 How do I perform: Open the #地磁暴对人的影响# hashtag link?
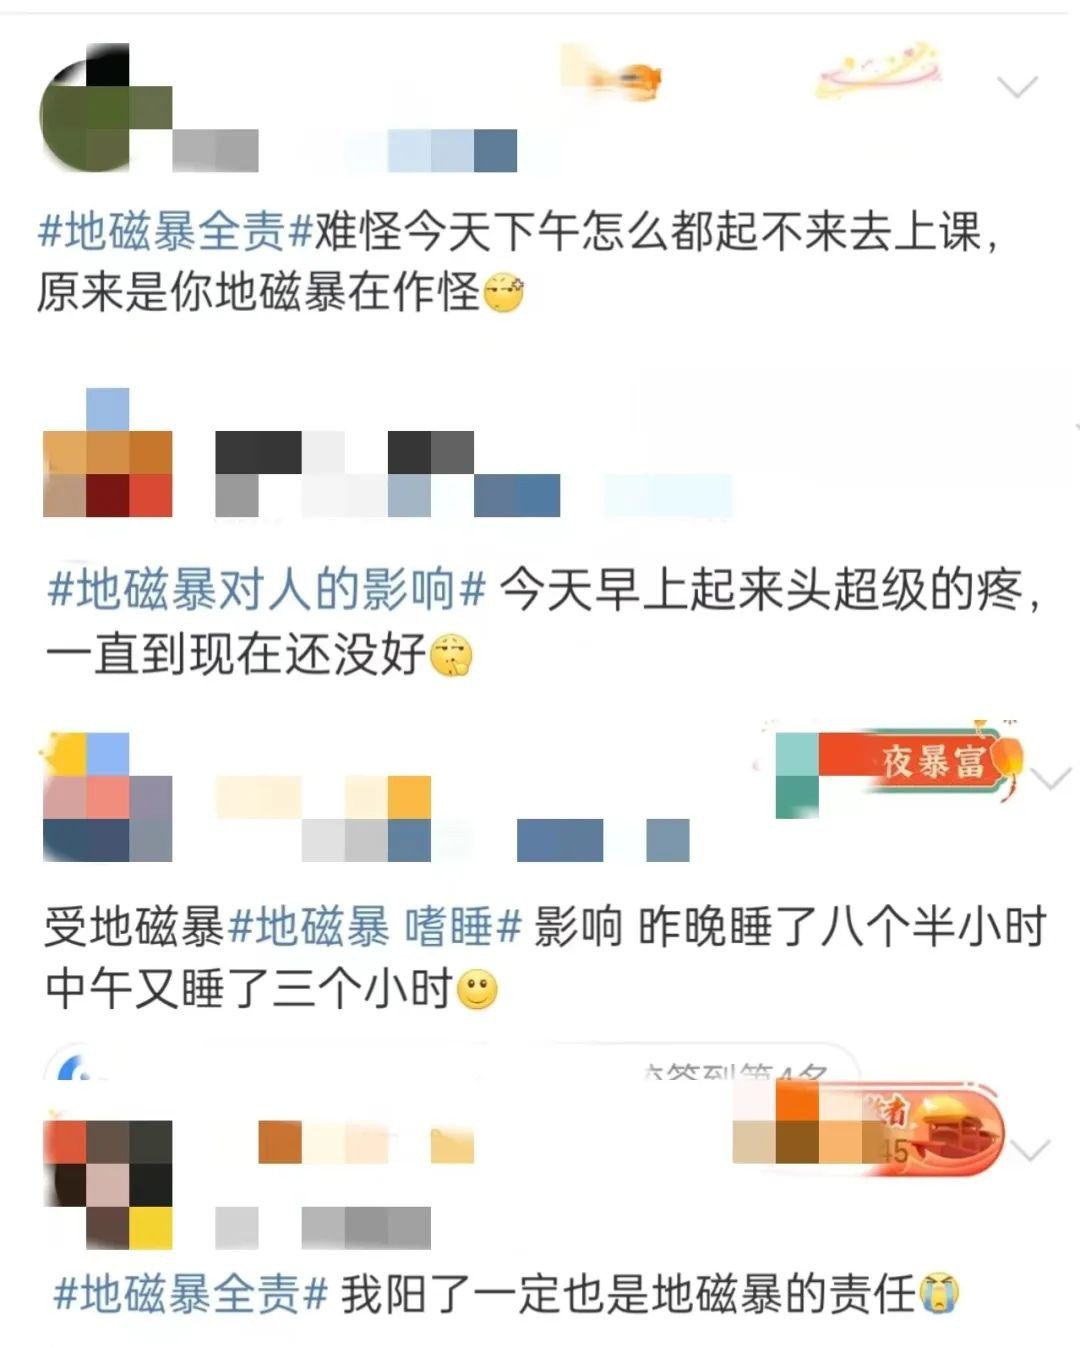click(266, 590)
